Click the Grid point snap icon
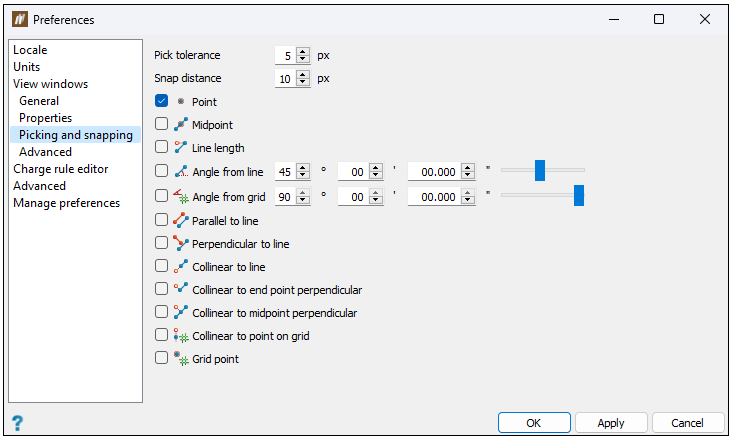Screen dimensions: 734x440 tap(181, 359)
